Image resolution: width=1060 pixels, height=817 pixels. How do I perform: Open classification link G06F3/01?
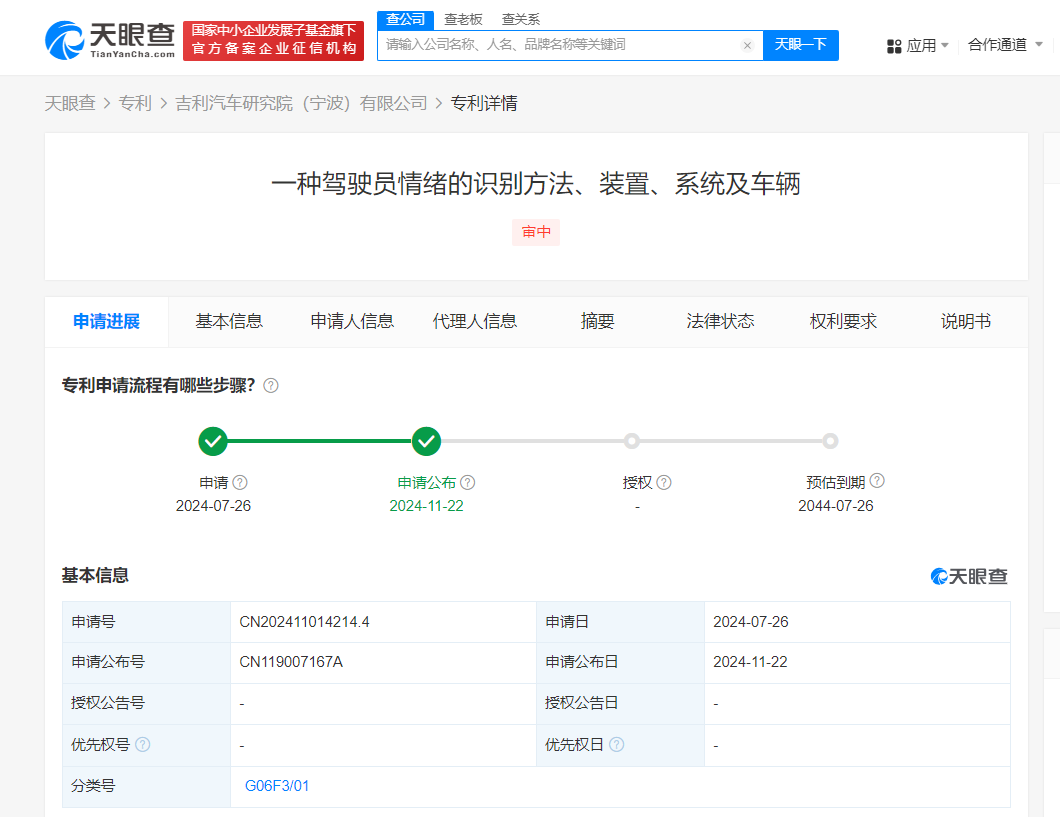[x=277, y=786]
